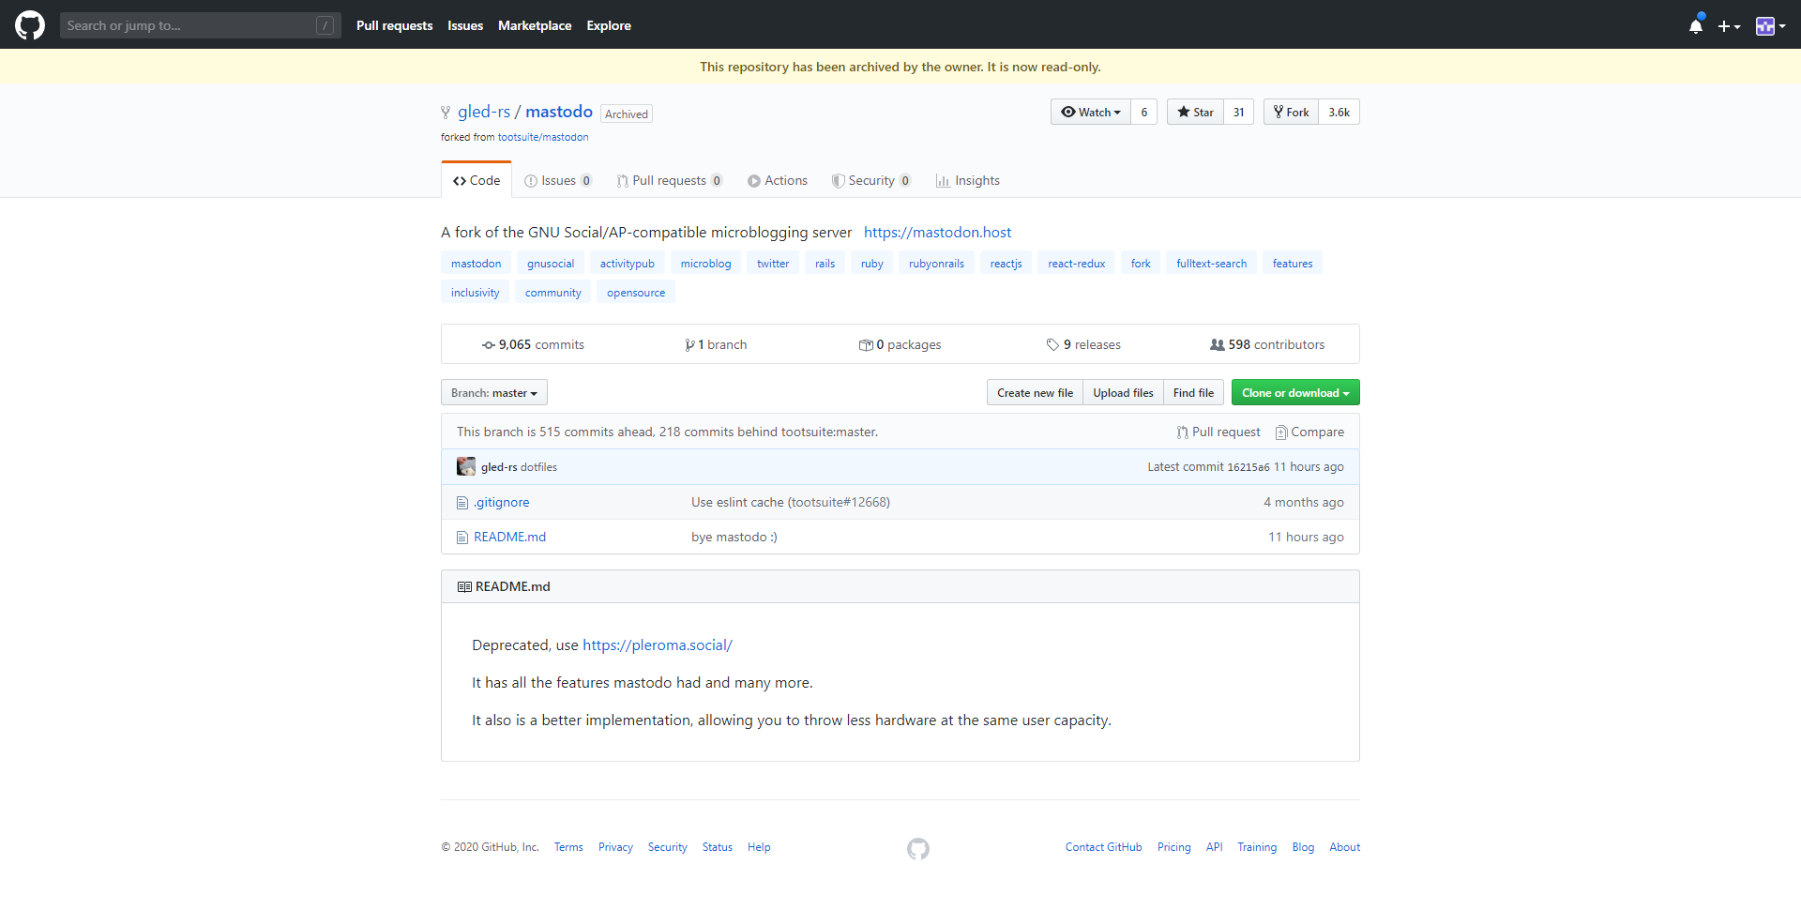Click the GitHub octocat logo in header
Image resolution: width=1801 pixels, height=910 pixels.
[x=30, y=25]
